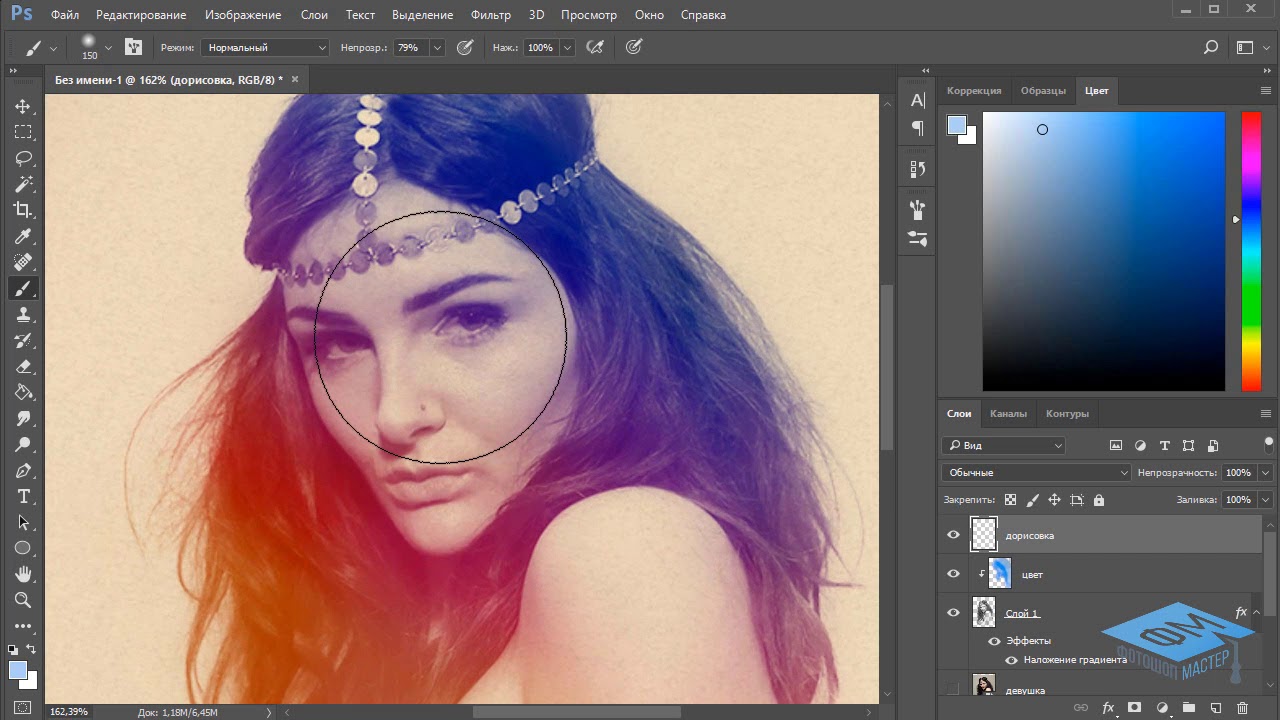Viewport: 1280px width, 720px height.
Task: Open the Файл menu
Action: [65, 15]
